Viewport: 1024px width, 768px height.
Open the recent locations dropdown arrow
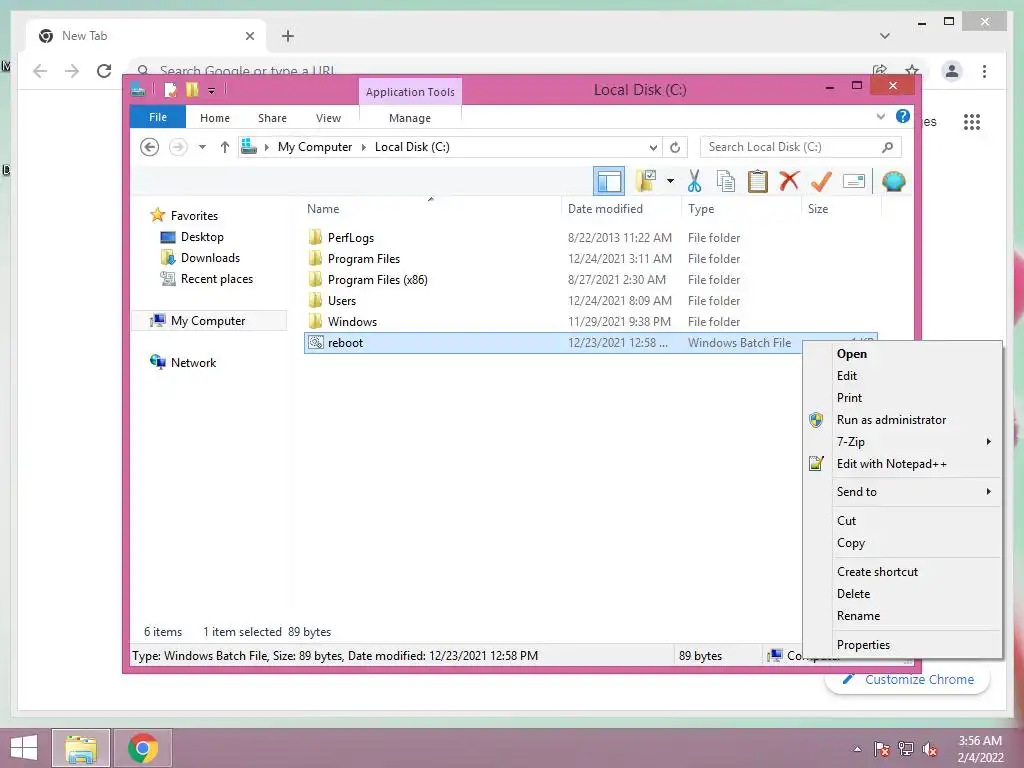202,147
